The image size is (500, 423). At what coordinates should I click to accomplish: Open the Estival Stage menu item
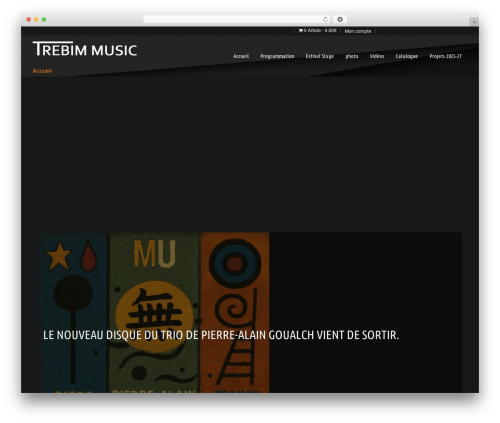pos(320,56)
